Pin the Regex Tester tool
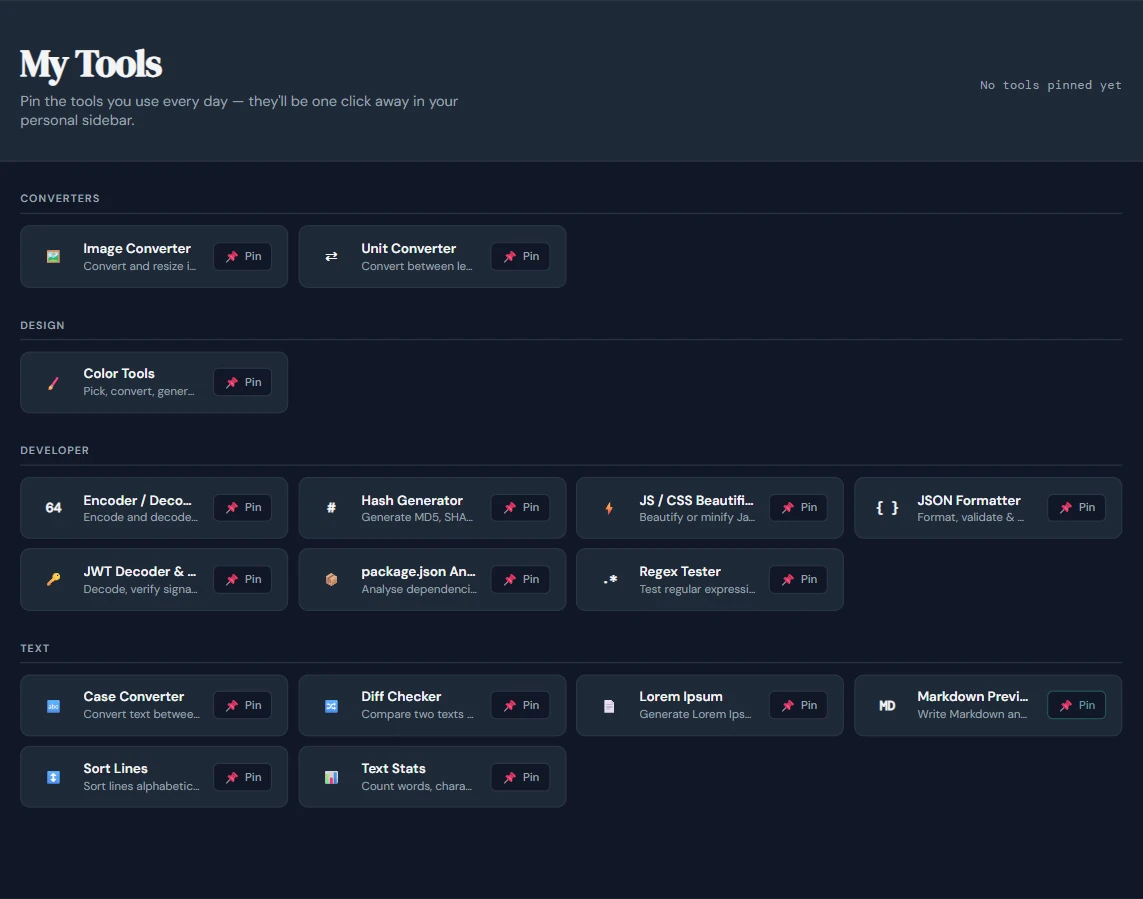The image size is (1143, 899). tap(798, 579)
